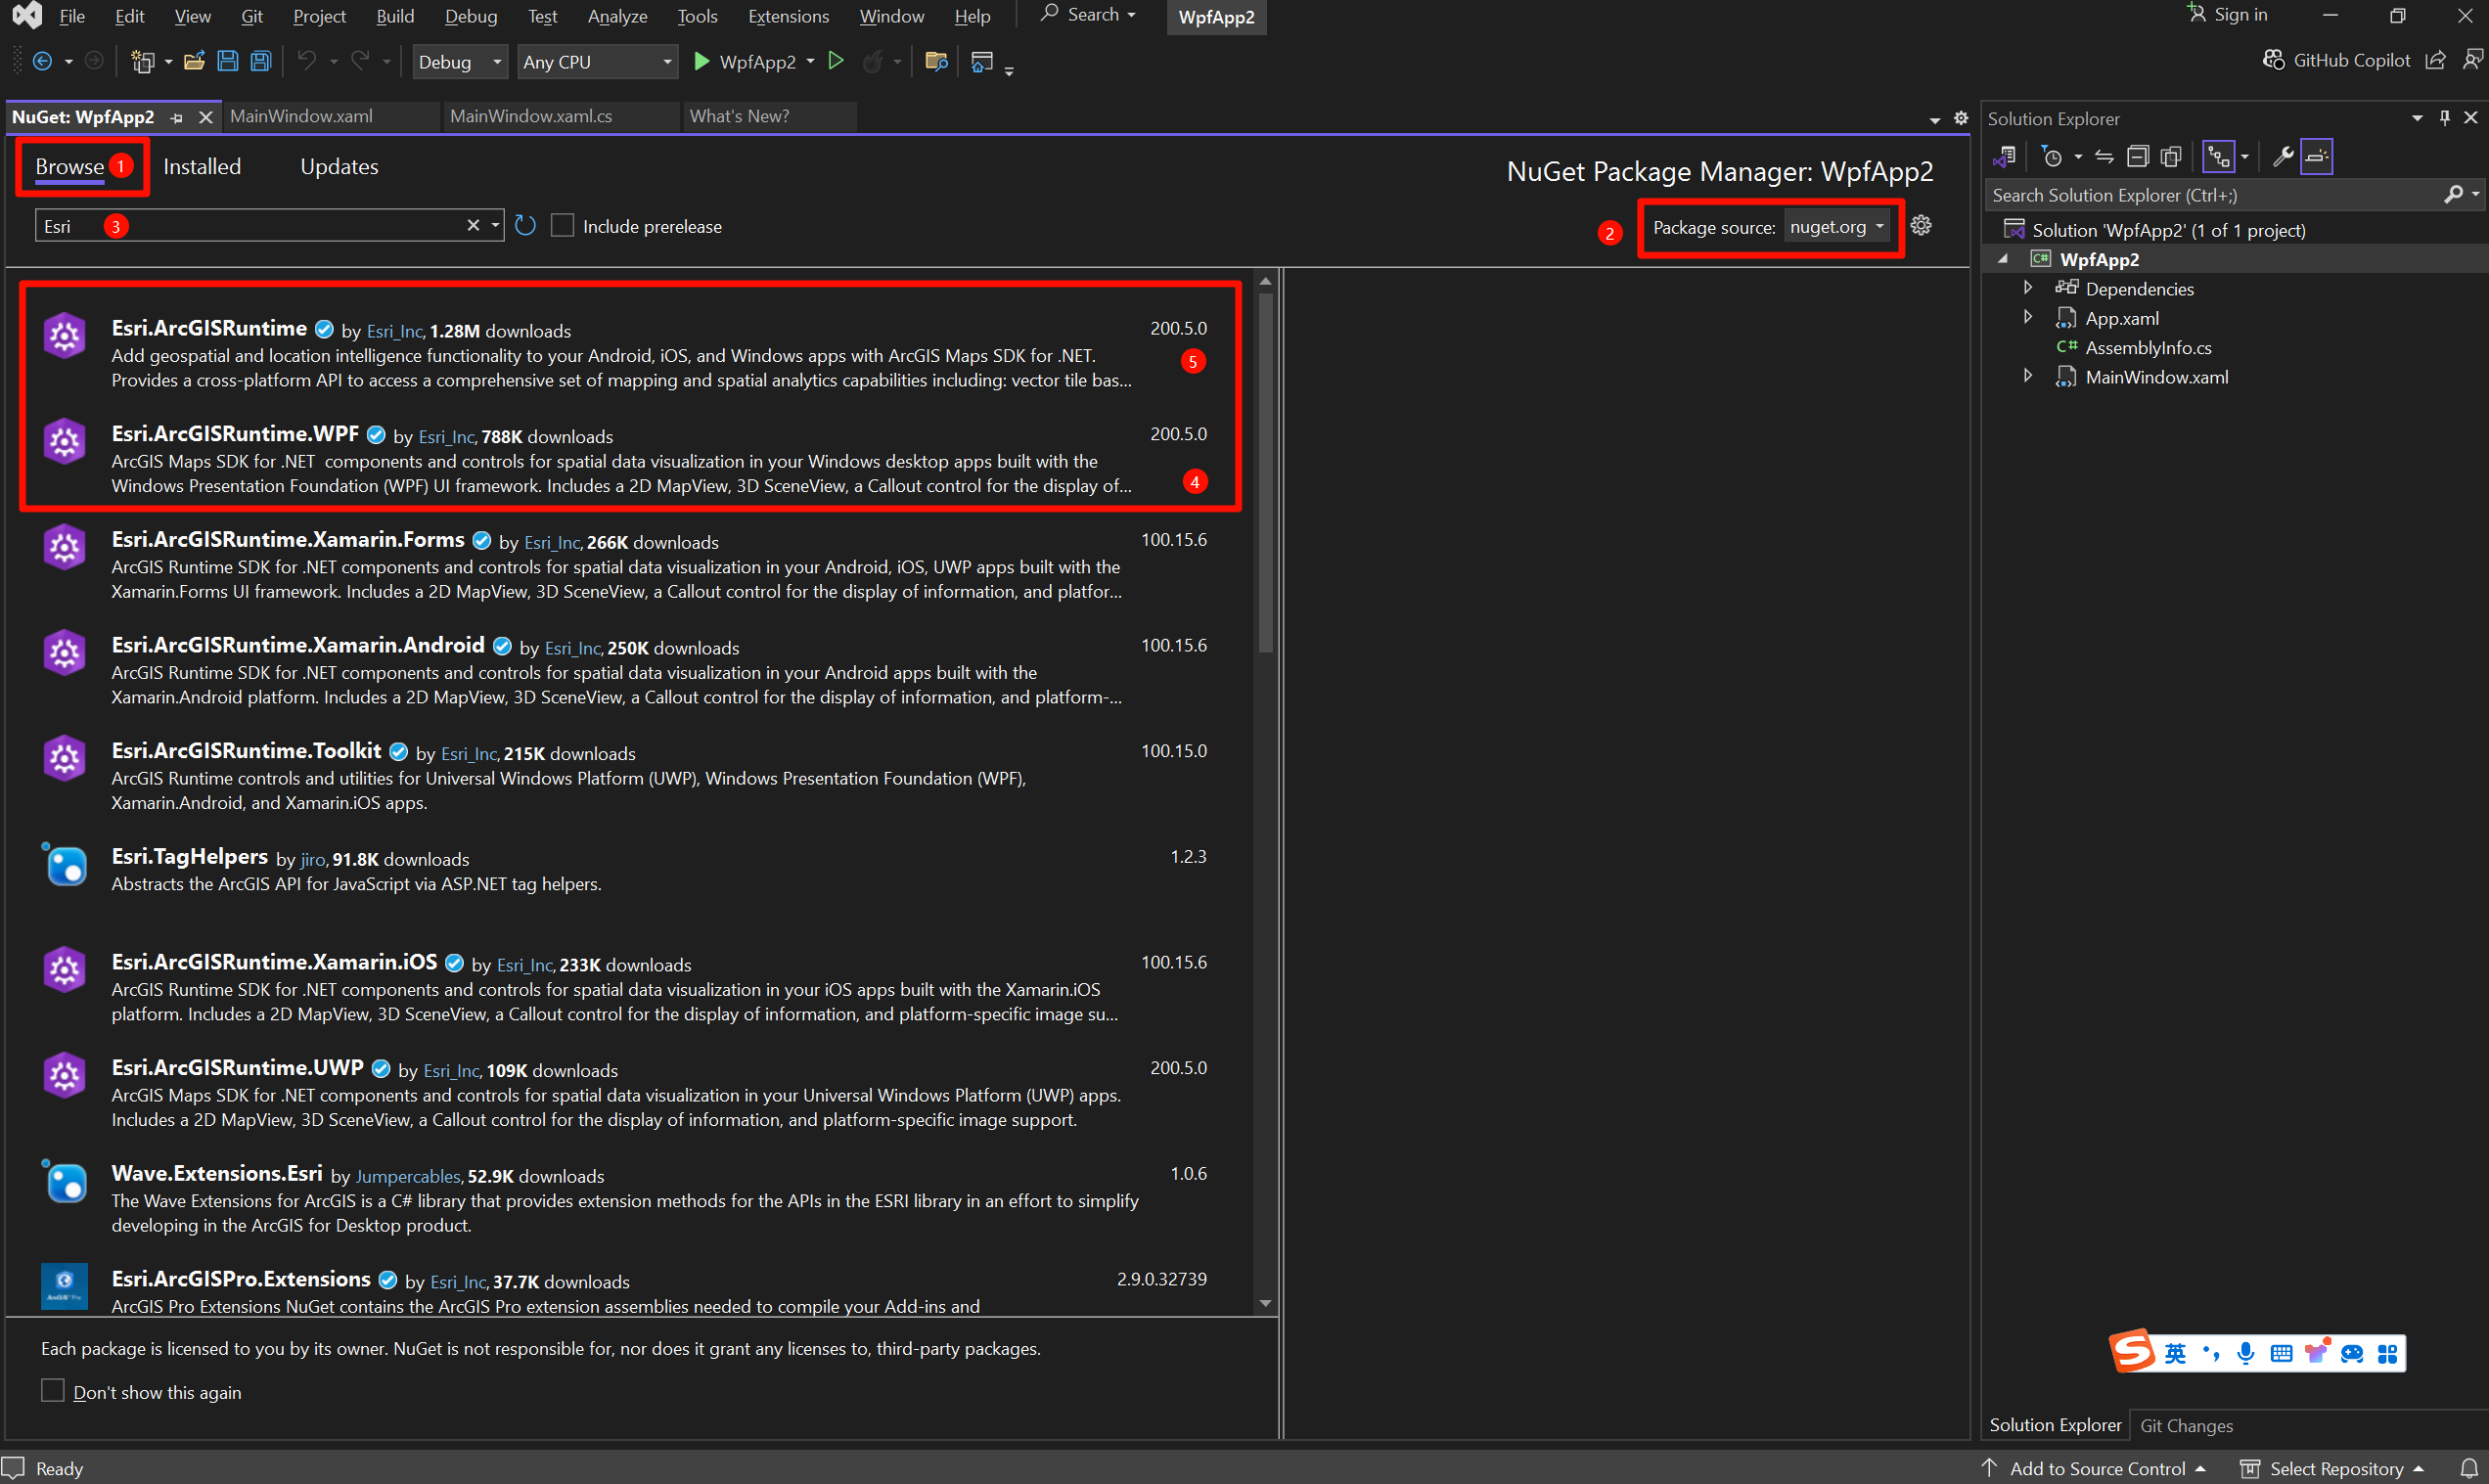The width and height of the screenshot is (2489, 1484).
Task: Click the feedback icon in top-right corner
Action: coord(2472,60)
